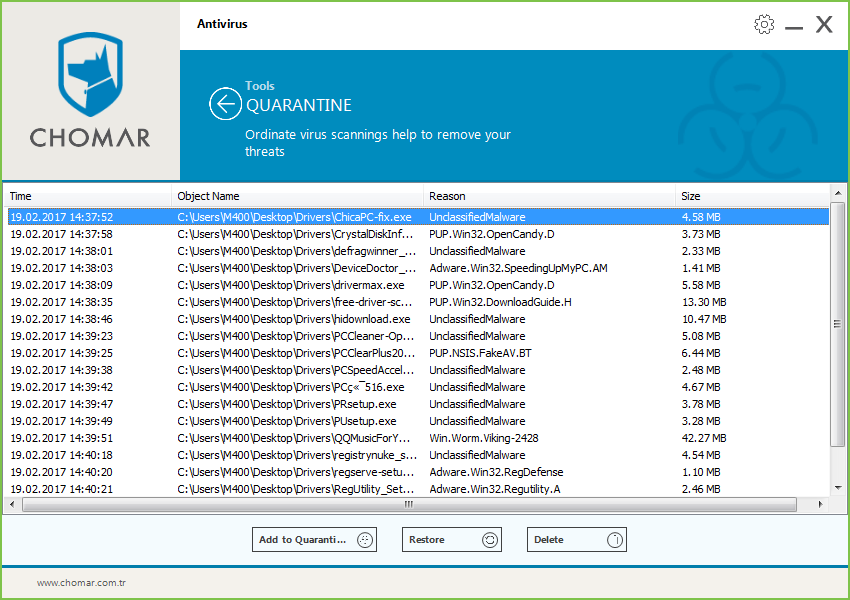Image resolution: width=850 pixels, height=600 pixels.
Task: Close the Antivirus window
Action: coord(824,25)
